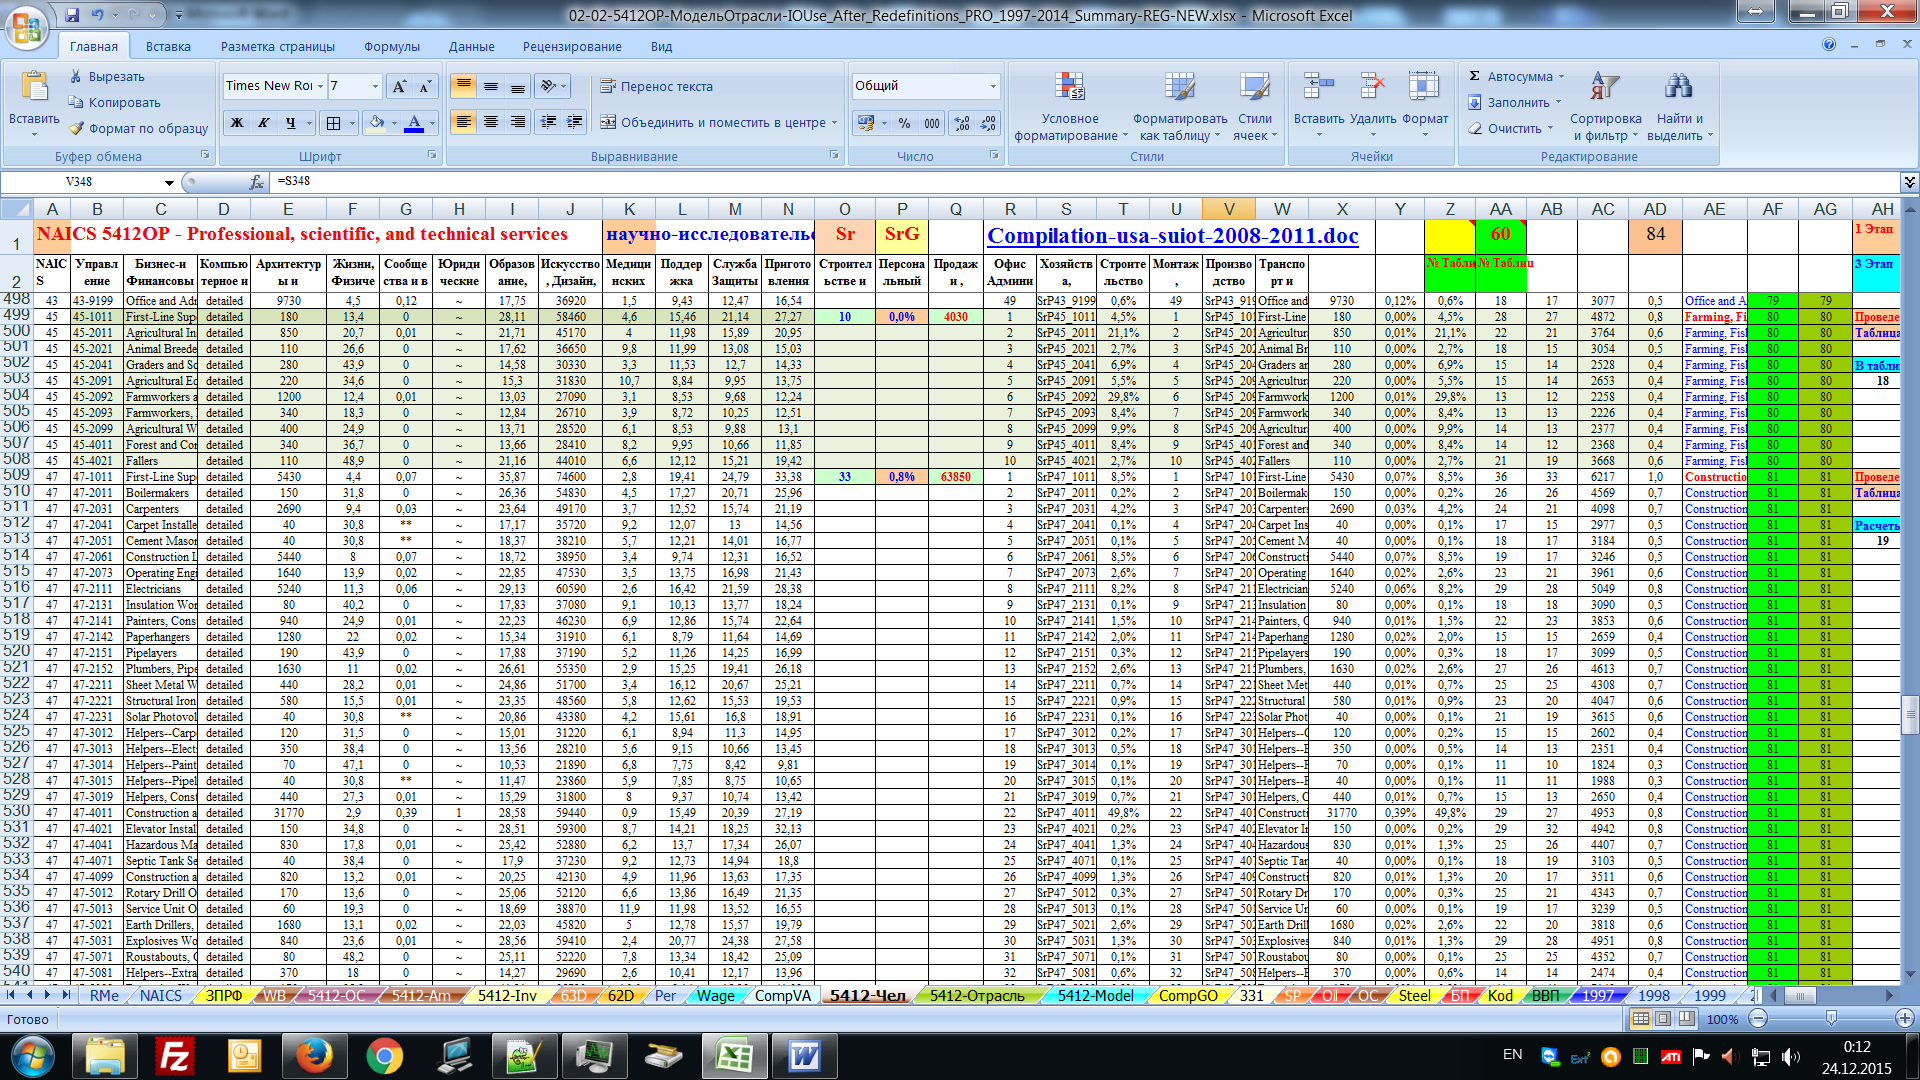Viewport: 1920px width, 1080px height.
Task: Click the percent style icon
Action: (904, 123)
